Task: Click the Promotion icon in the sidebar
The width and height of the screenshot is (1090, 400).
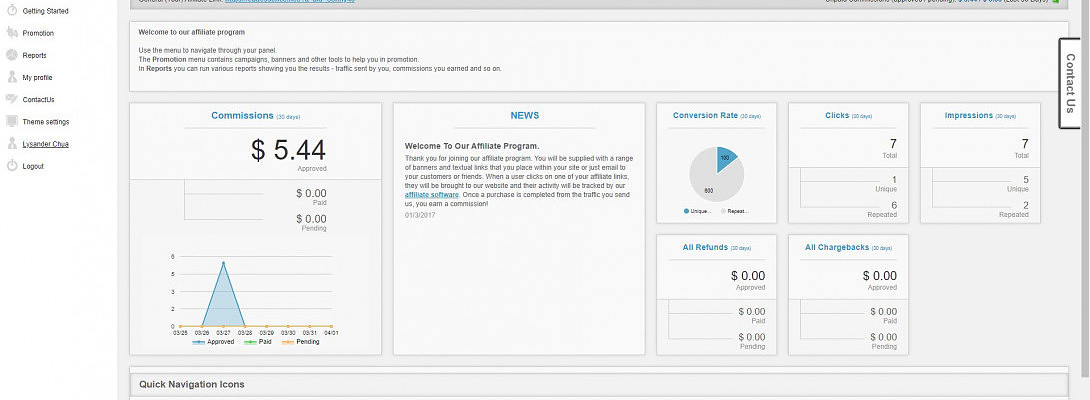Action: [x=11, y=33]
